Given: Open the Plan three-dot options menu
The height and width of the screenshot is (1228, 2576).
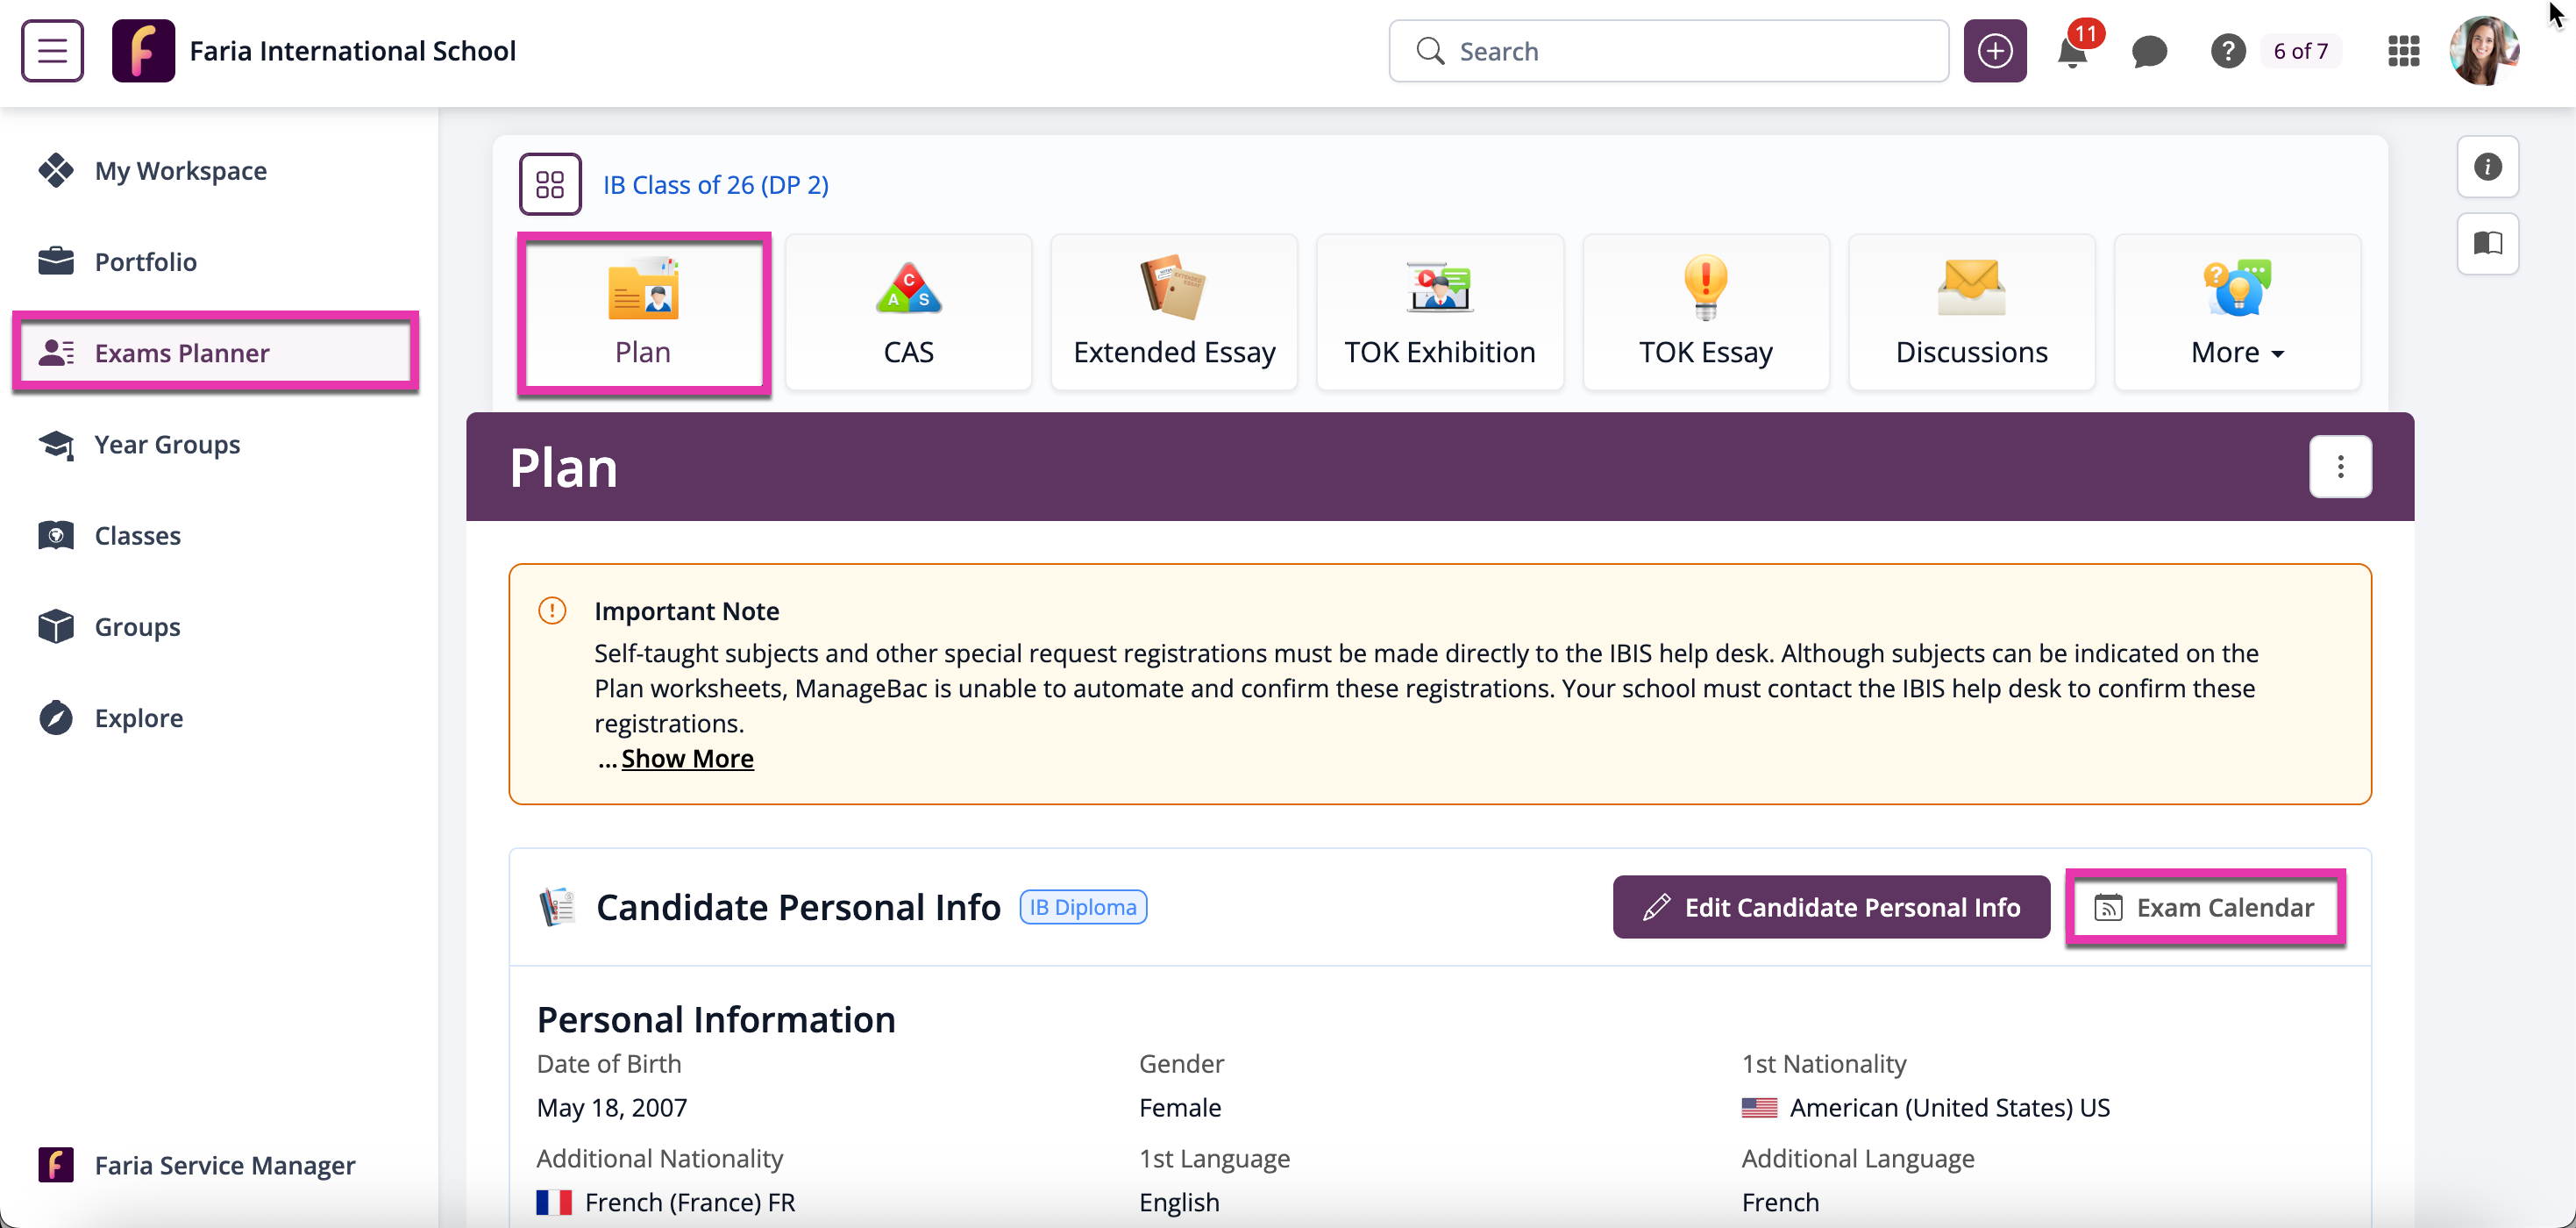Looking at the screenshot, I should (2340, 467).
